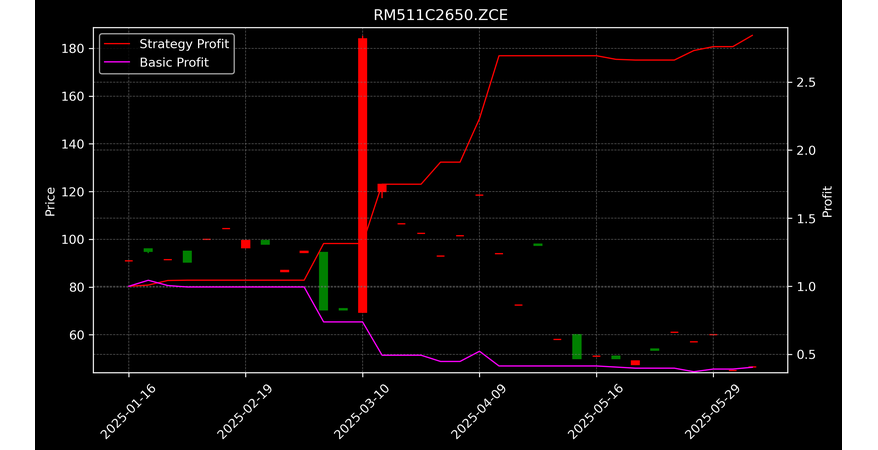
Task: Click the 2025-02-19 date label
Action: (245, 412)
